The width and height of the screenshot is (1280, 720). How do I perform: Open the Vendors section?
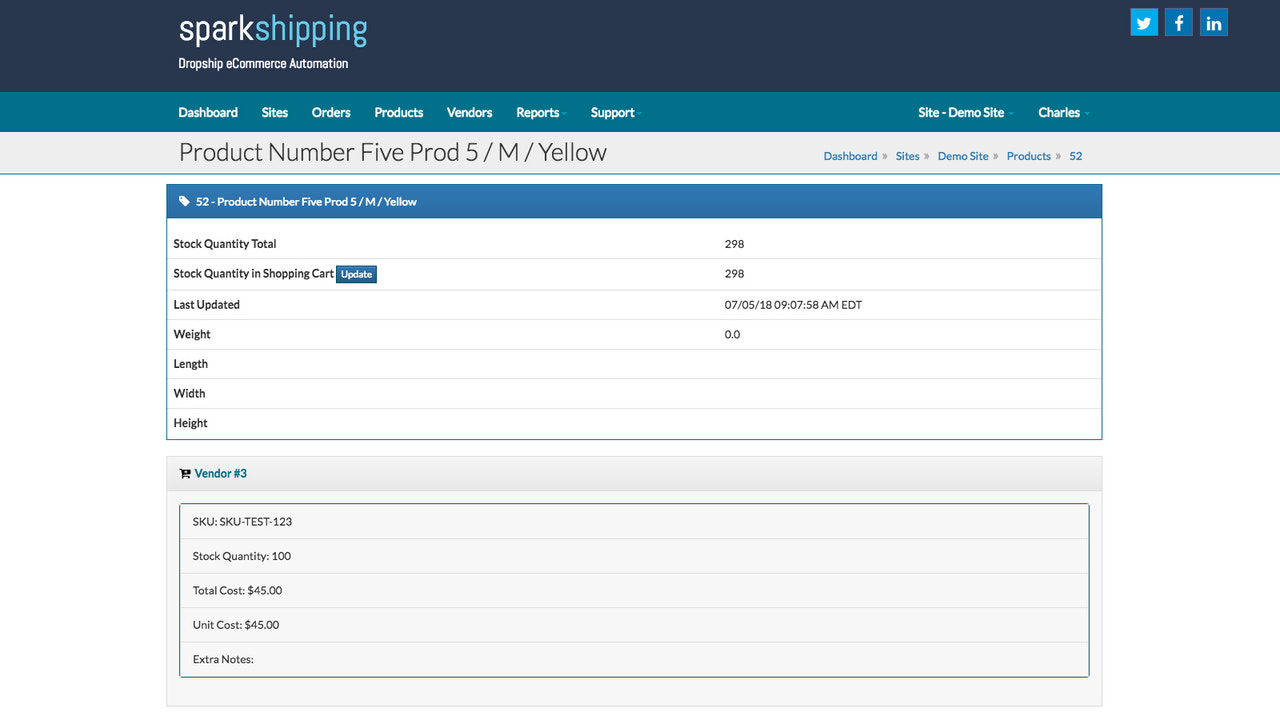click(469, 112)
